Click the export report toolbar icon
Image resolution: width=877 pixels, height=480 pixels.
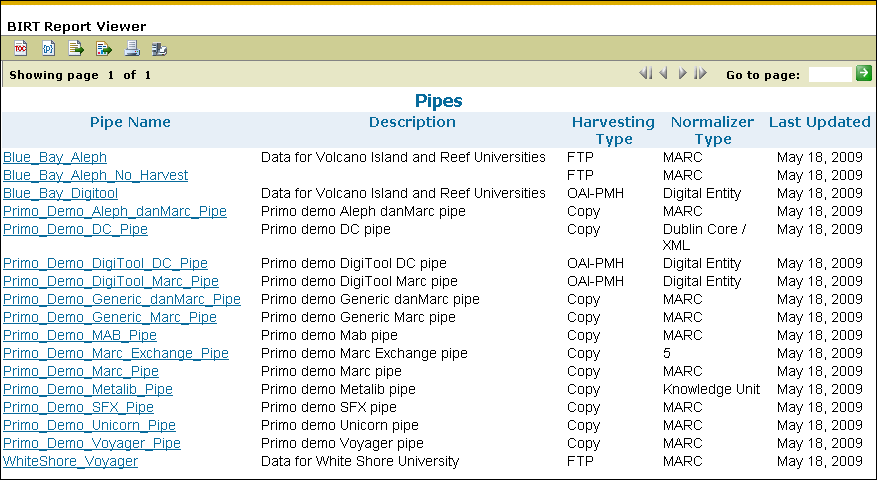(x=104, y=49)
